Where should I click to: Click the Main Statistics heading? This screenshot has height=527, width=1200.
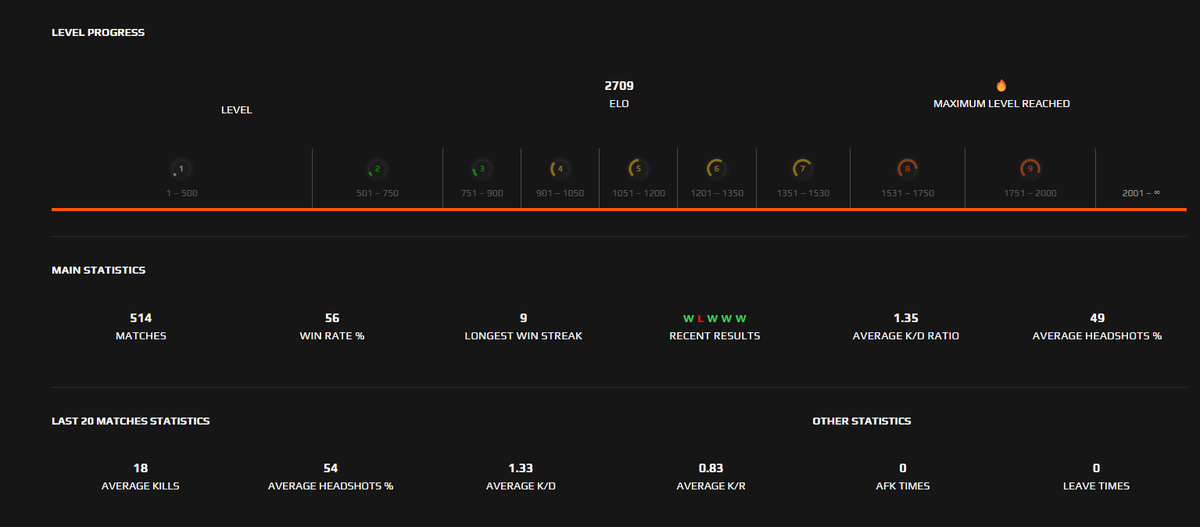[x=98, y=270]
